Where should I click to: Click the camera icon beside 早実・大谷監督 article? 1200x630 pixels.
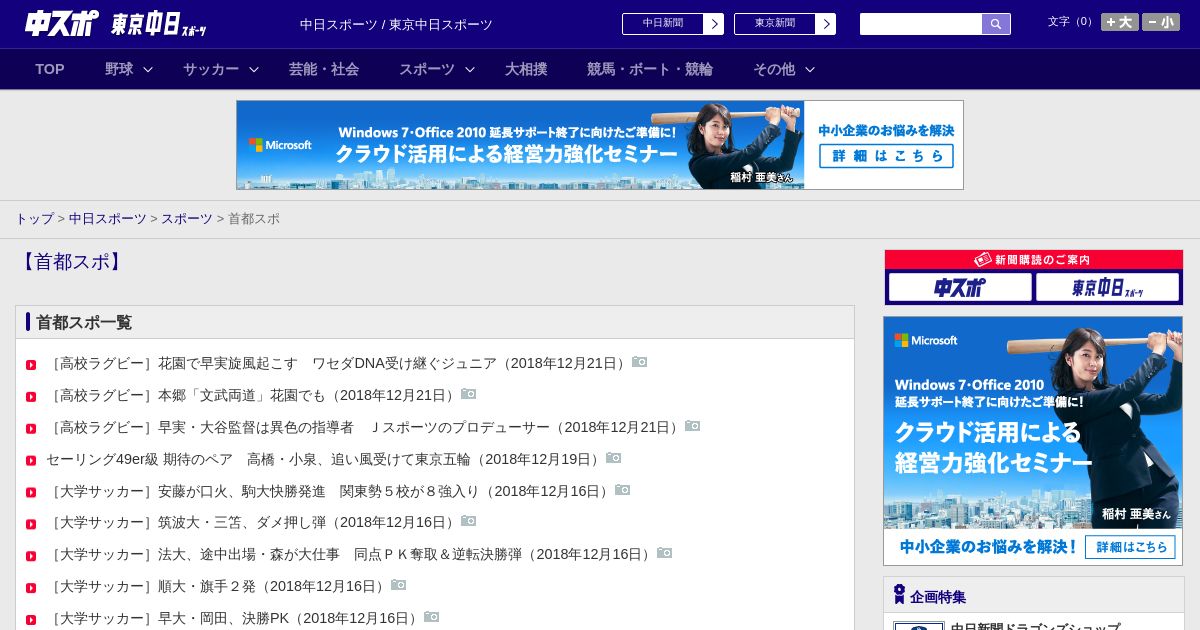693,426
